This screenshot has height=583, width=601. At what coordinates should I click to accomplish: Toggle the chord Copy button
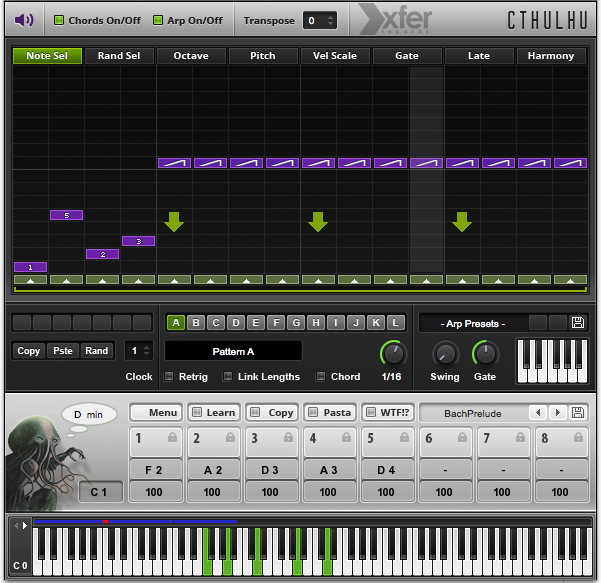pyautogui.click(x=272, y=413)
